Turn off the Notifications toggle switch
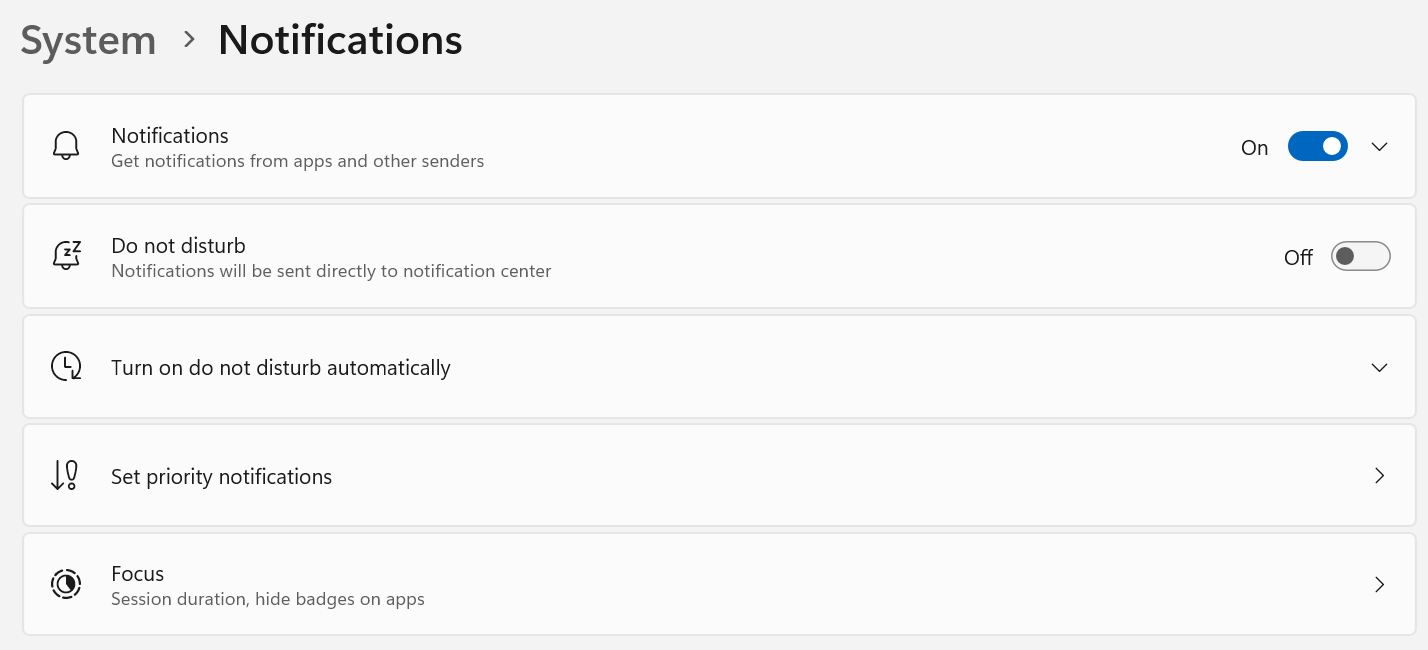This screenshot has height=650, width=1428. pos(1317,146)
